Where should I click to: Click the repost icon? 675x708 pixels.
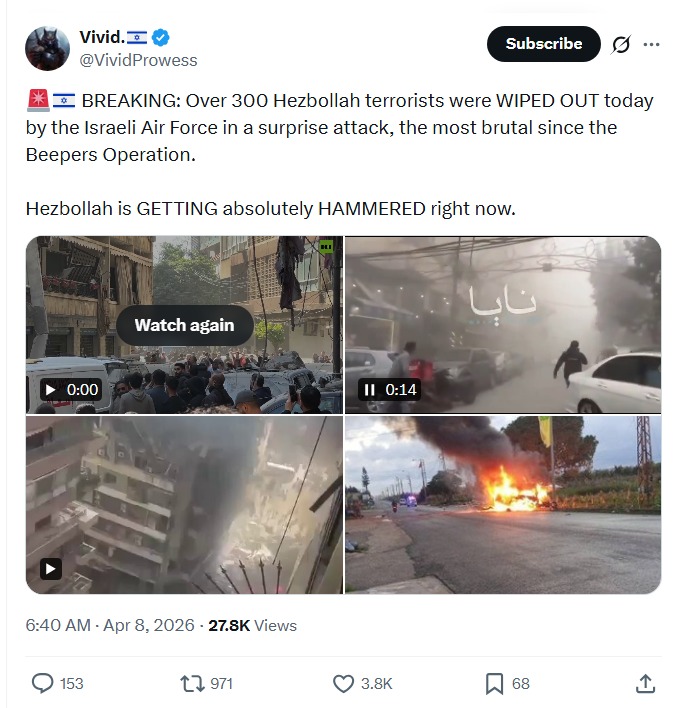click(193, 684)
